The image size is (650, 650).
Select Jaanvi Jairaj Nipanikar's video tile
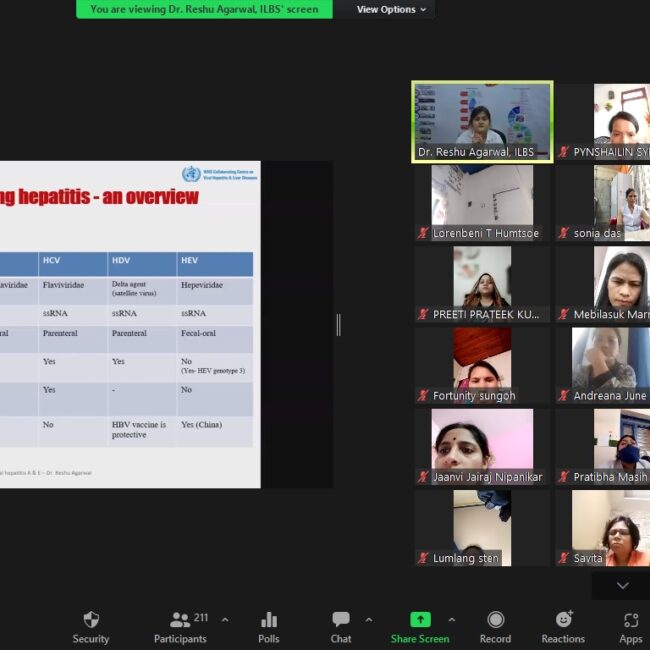coord(482,445)
